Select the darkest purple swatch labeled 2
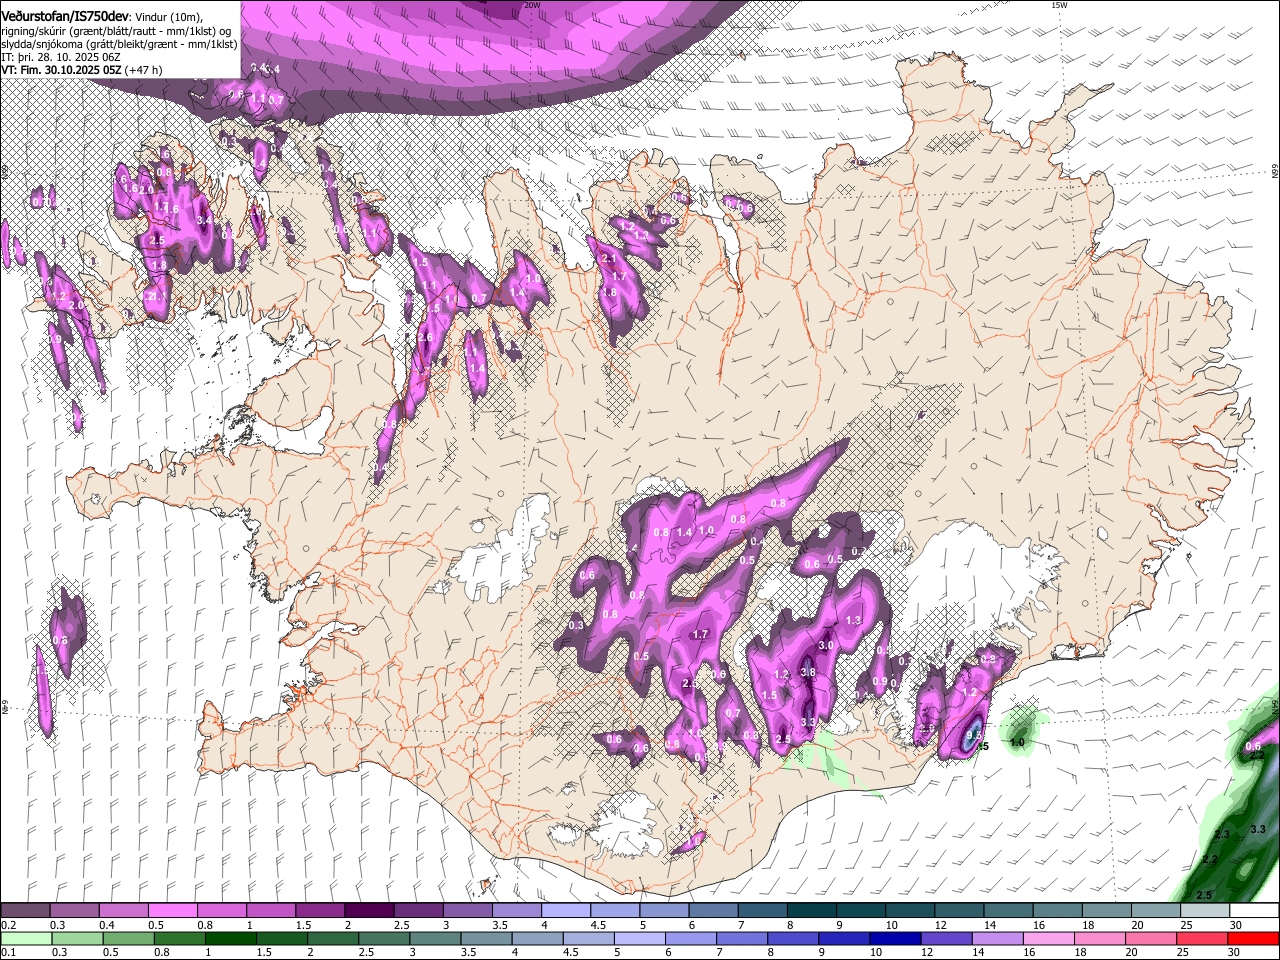The height and width of the screenshot is (960, 1280). tap(369, 910)
